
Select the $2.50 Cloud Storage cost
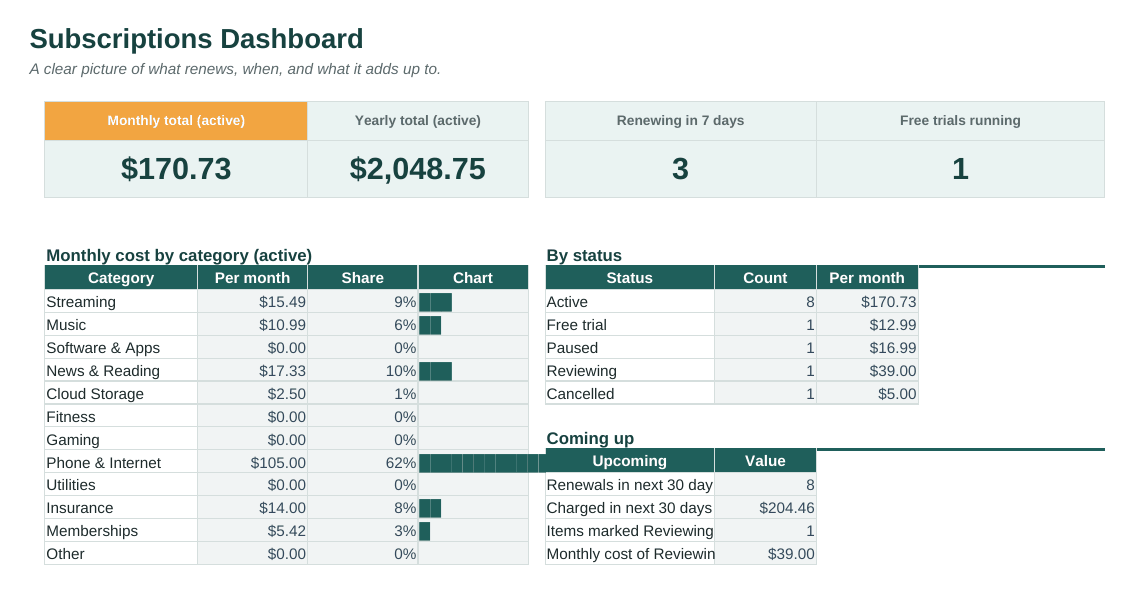point(252,394)
